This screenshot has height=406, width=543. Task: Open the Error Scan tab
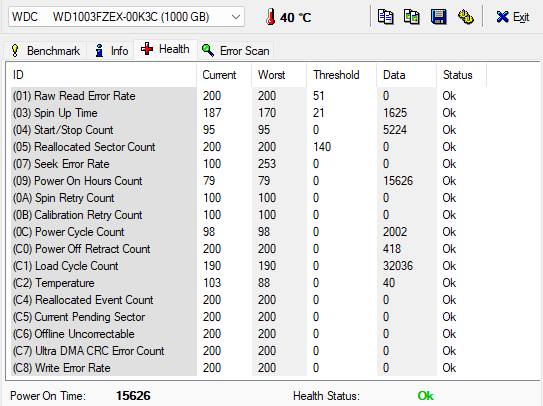pos(236,51)
